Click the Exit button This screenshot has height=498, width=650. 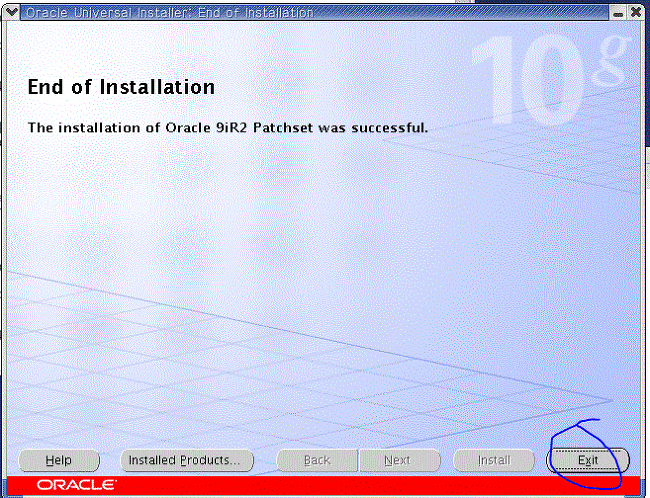pos(588,460)
